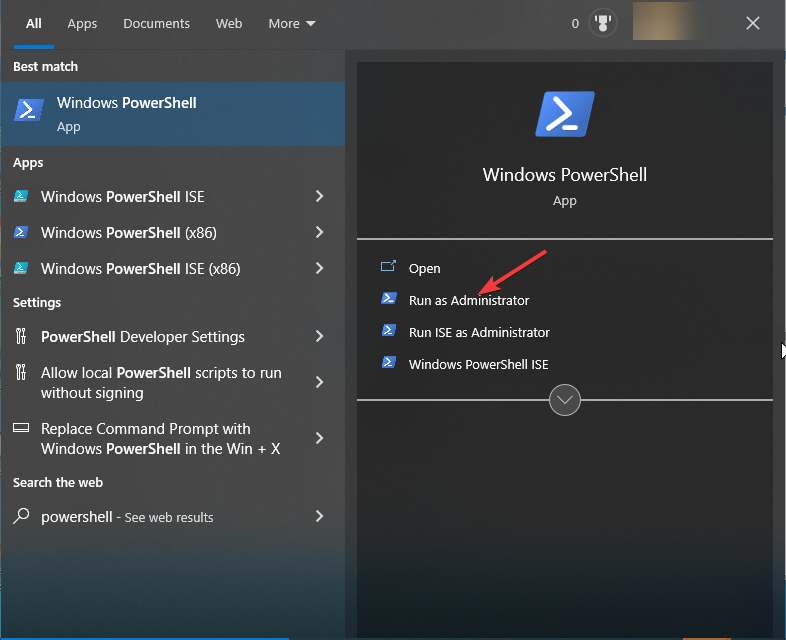The image size is (786, 640).
Task: Expand Windows PowerShell ISE options chevron
Action: pos(320,197)
